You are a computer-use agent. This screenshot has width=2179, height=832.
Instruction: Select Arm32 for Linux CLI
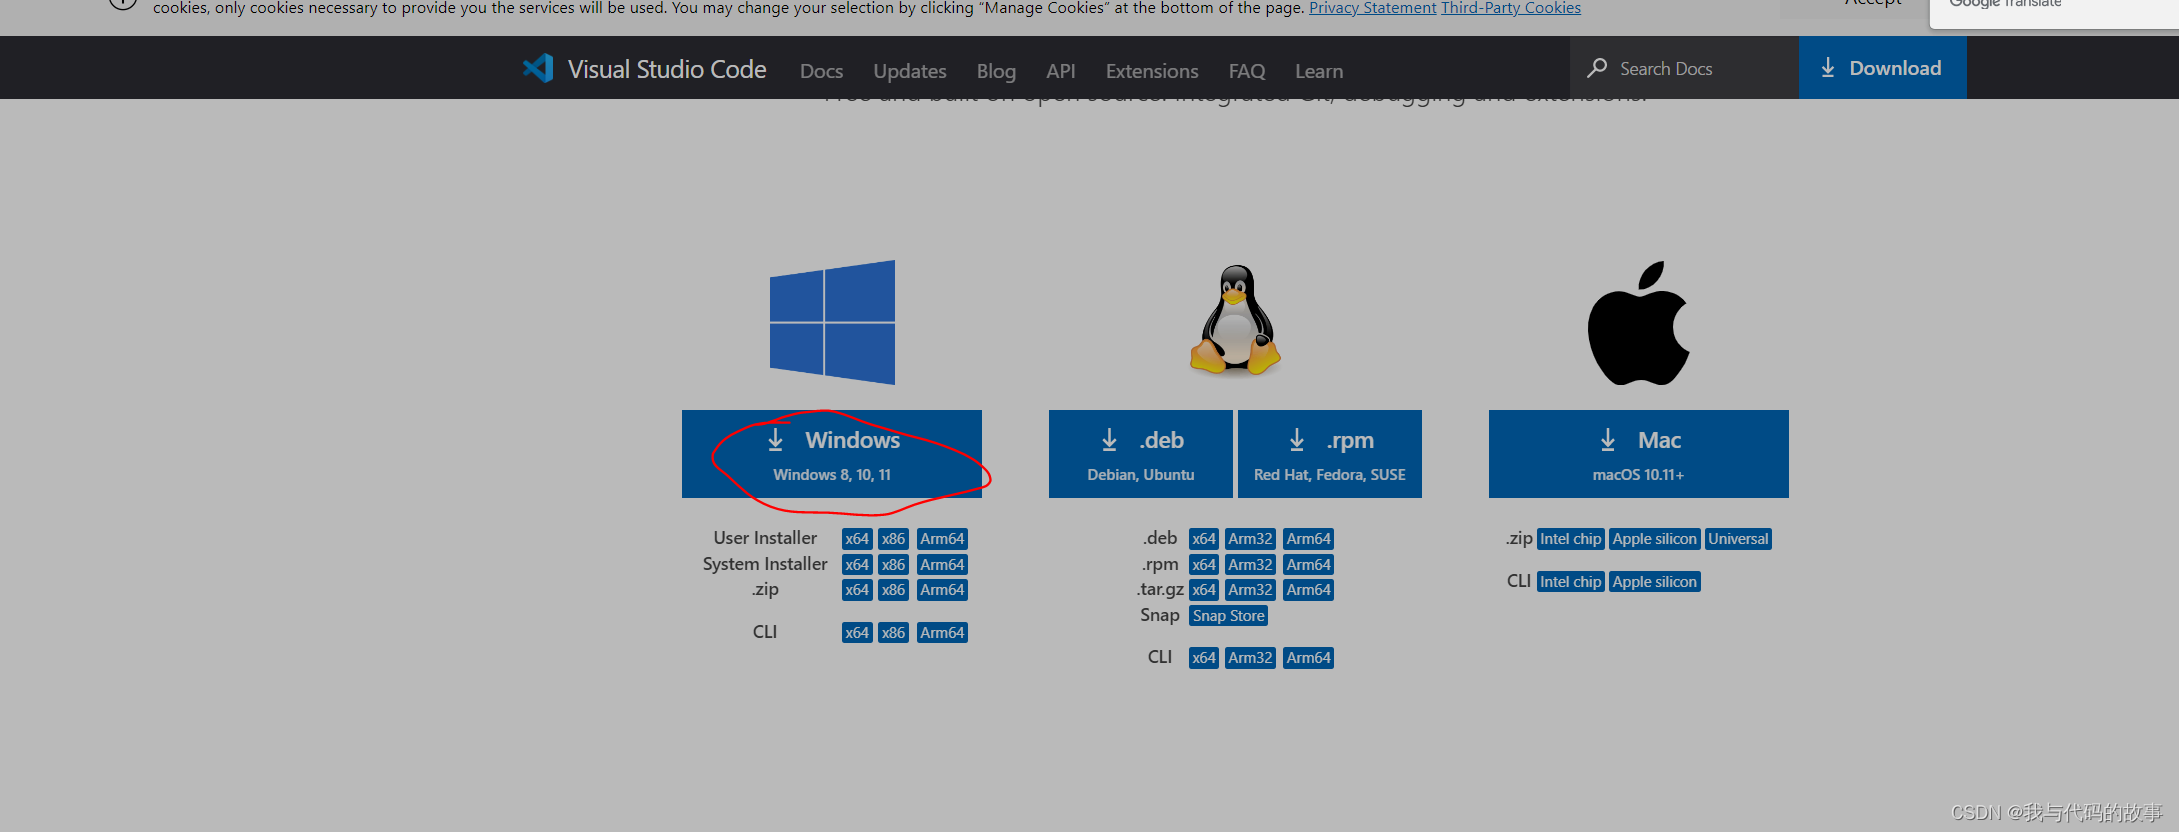[x=1250, y=658]
